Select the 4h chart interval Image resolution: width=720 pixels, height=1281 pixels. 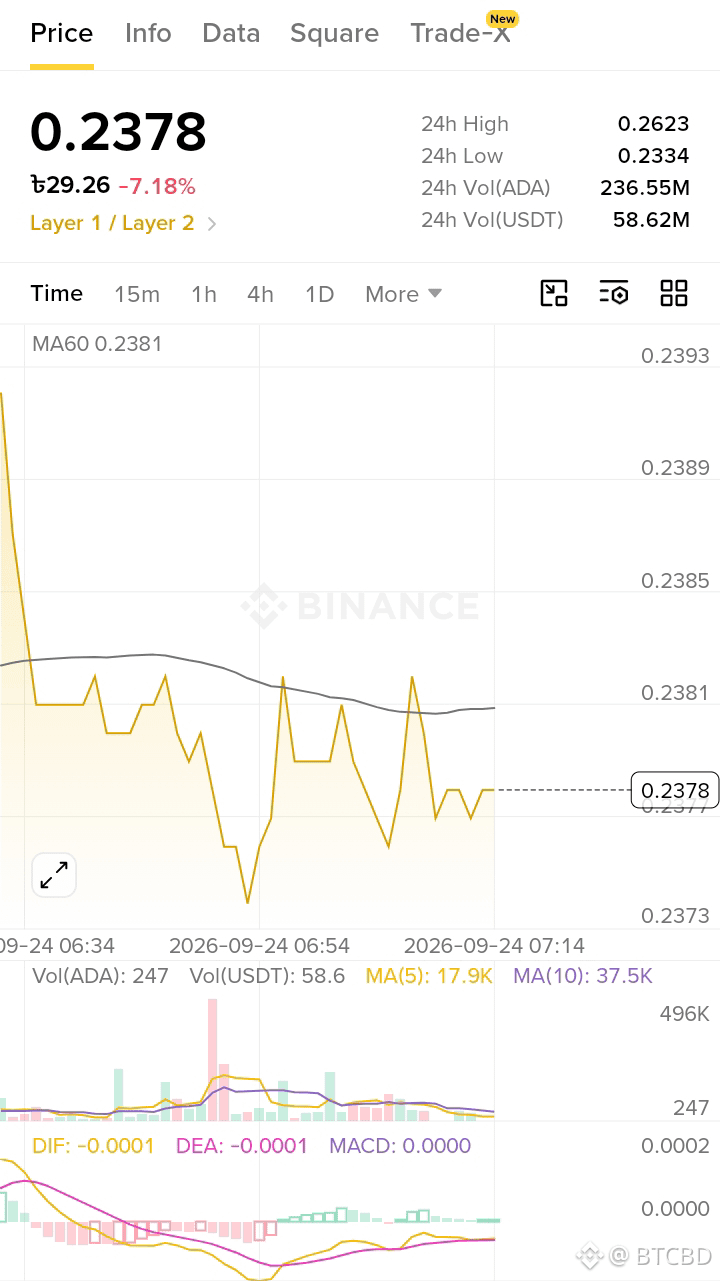tap(260, 294)
